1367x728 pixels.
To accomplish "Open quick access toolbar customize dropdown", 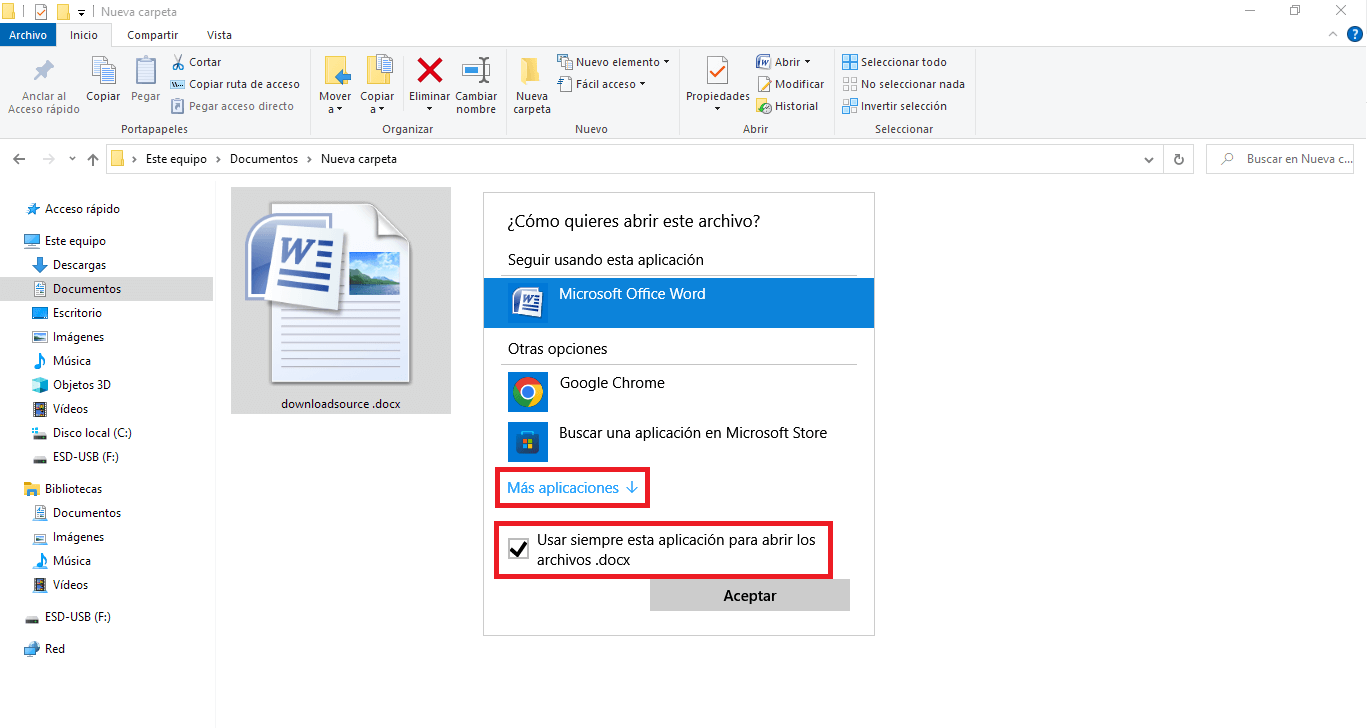I will pos(81,12).
